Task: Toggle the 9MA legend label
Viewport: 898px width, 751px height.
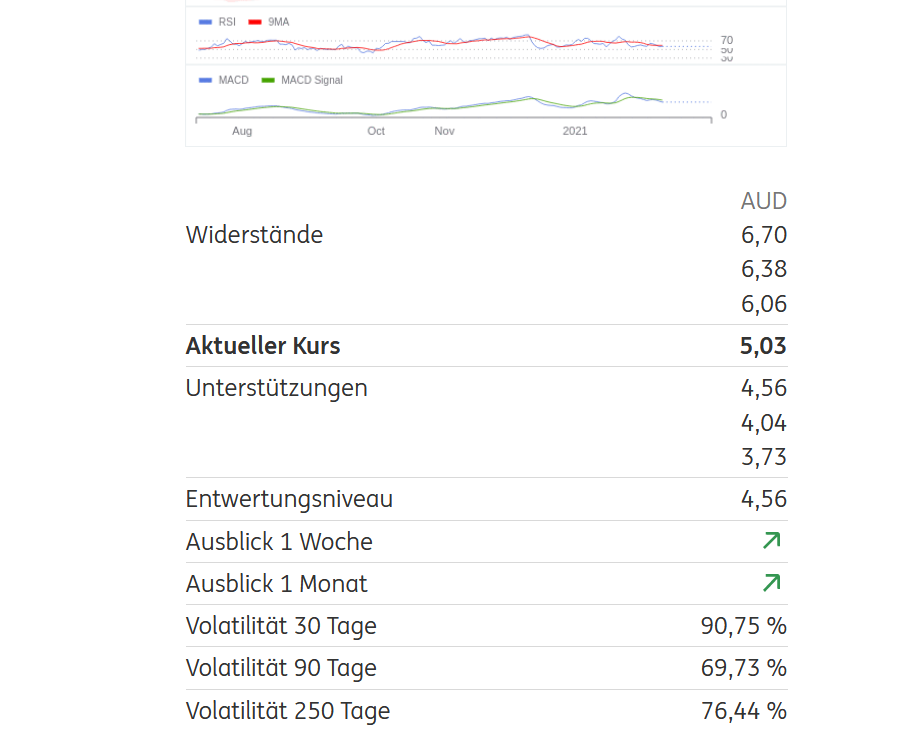Action: click(x=279, y=22)
